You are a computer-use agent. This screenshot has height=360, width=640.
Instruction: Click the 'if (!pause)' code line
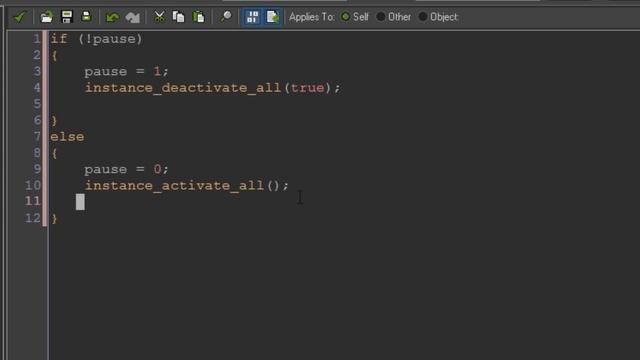[96, 39]
